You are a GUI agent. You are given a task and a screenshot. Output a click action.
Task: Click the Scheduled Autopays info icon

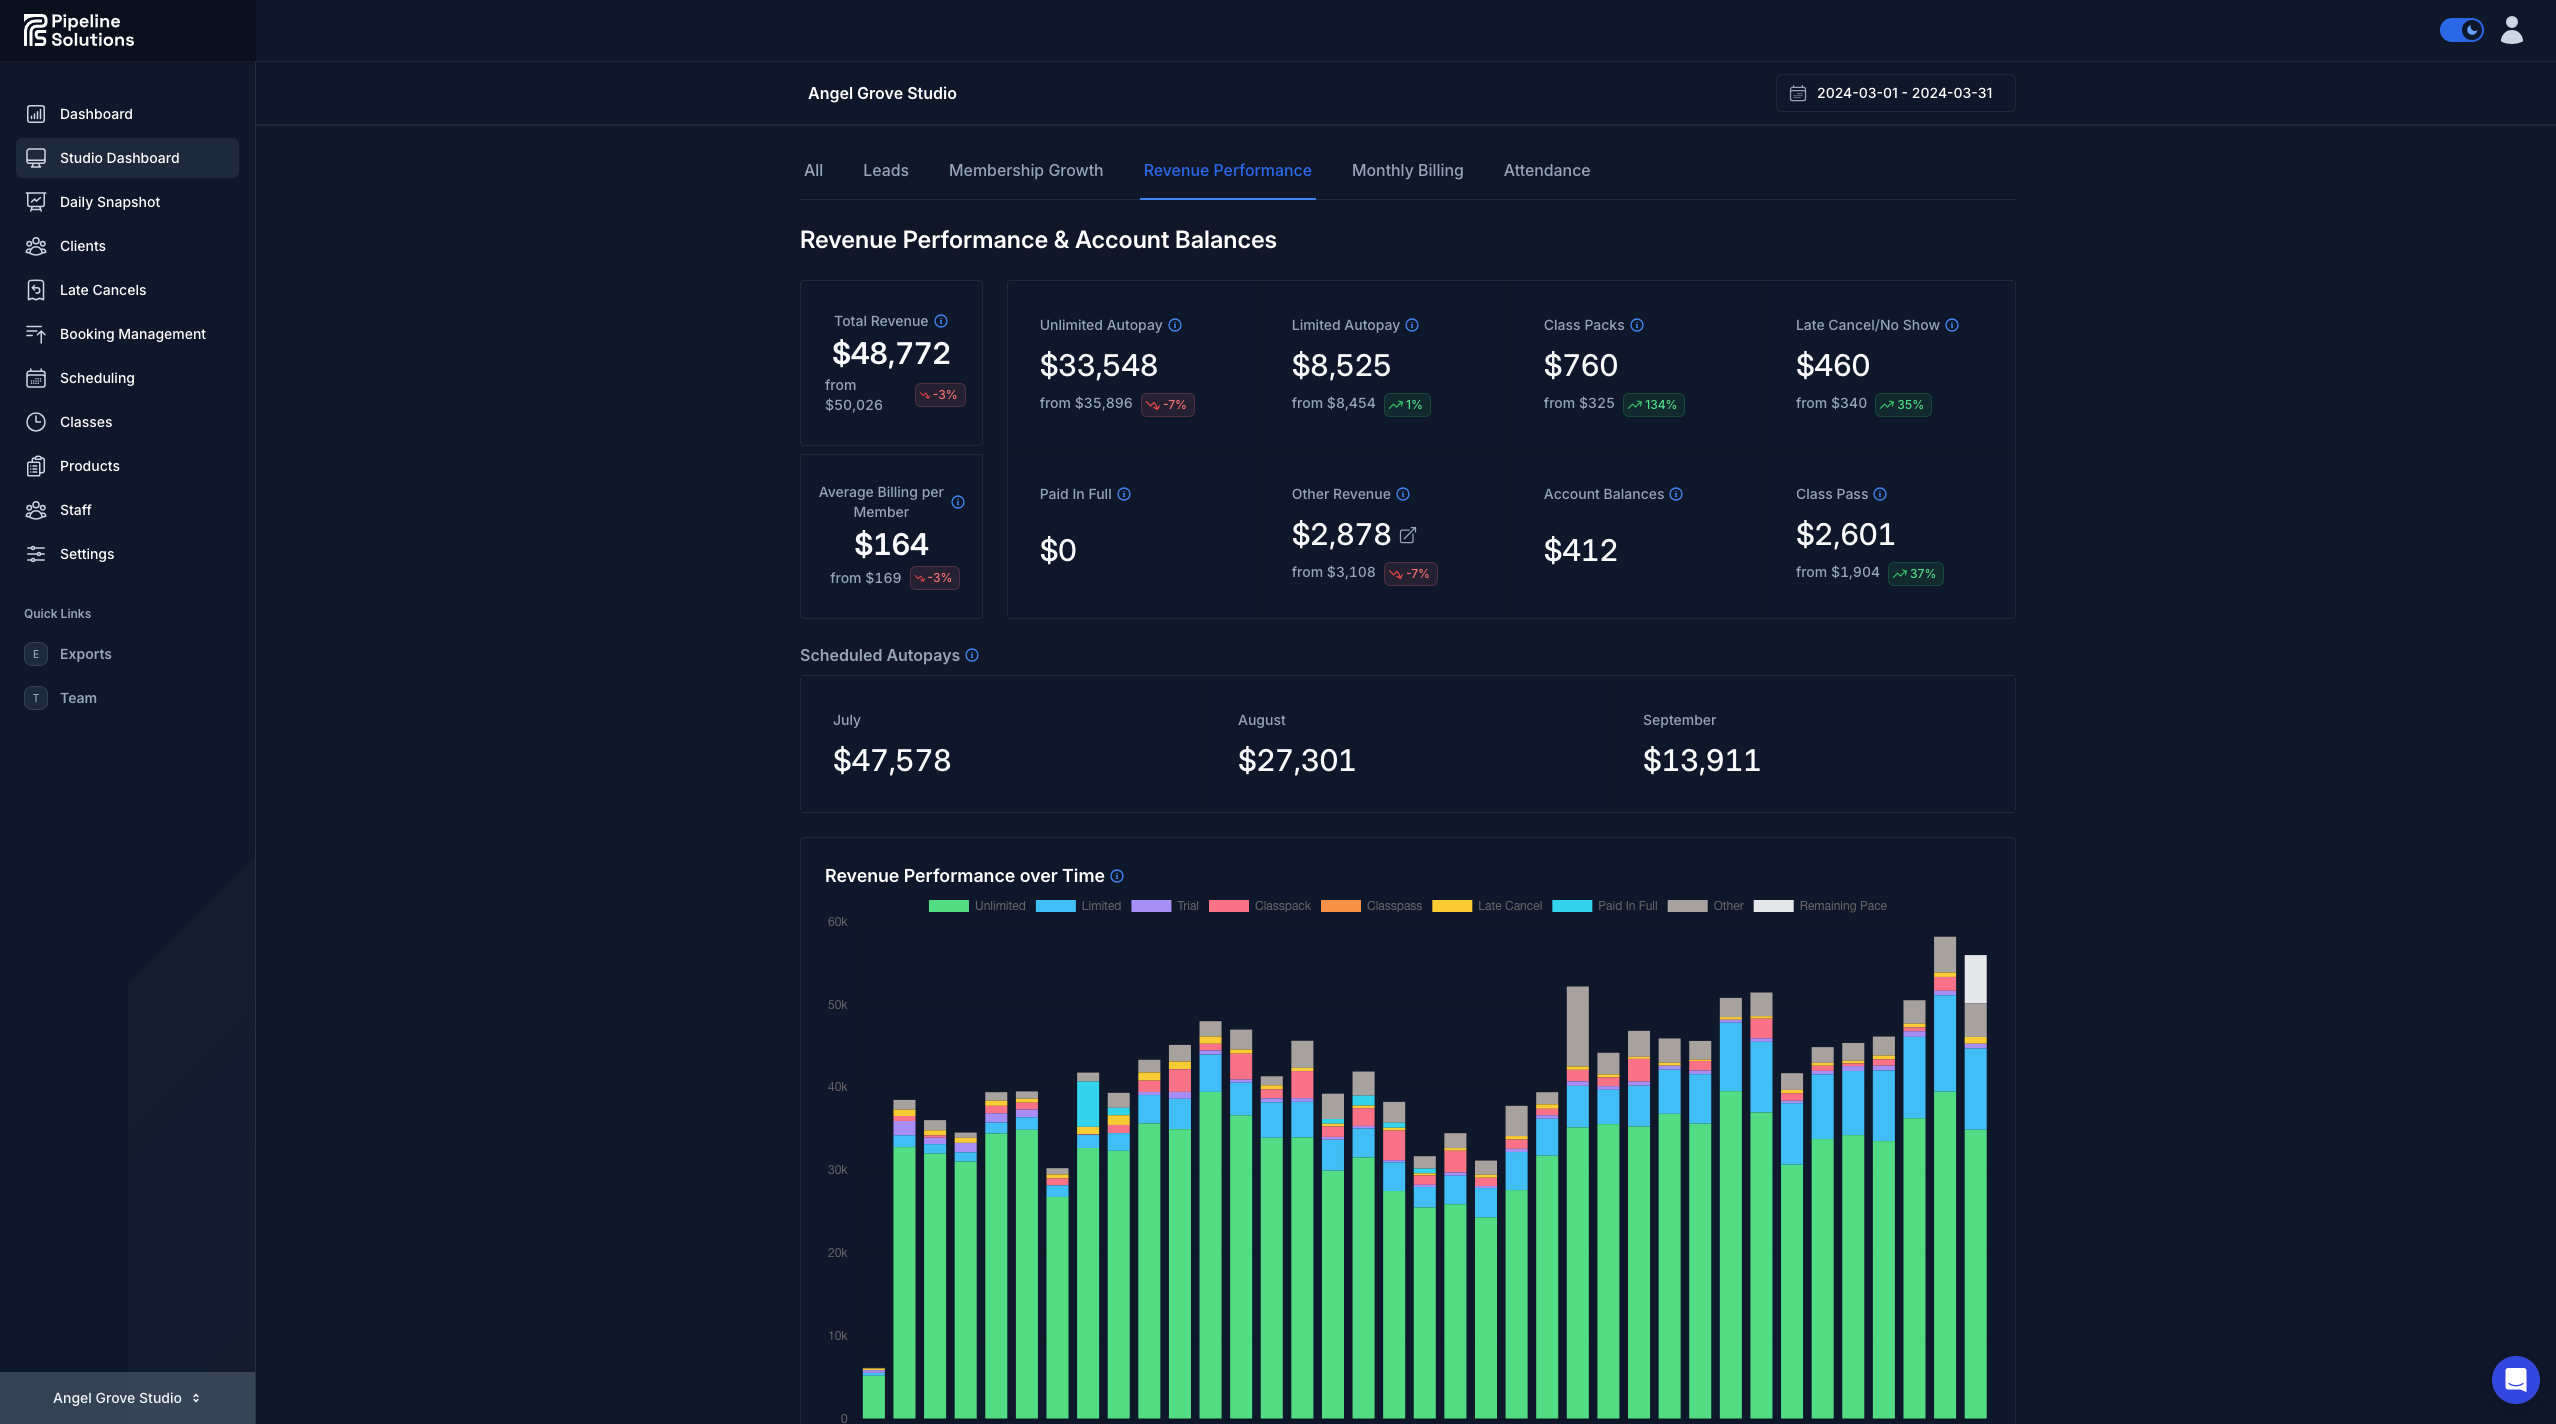coord(971,655)
